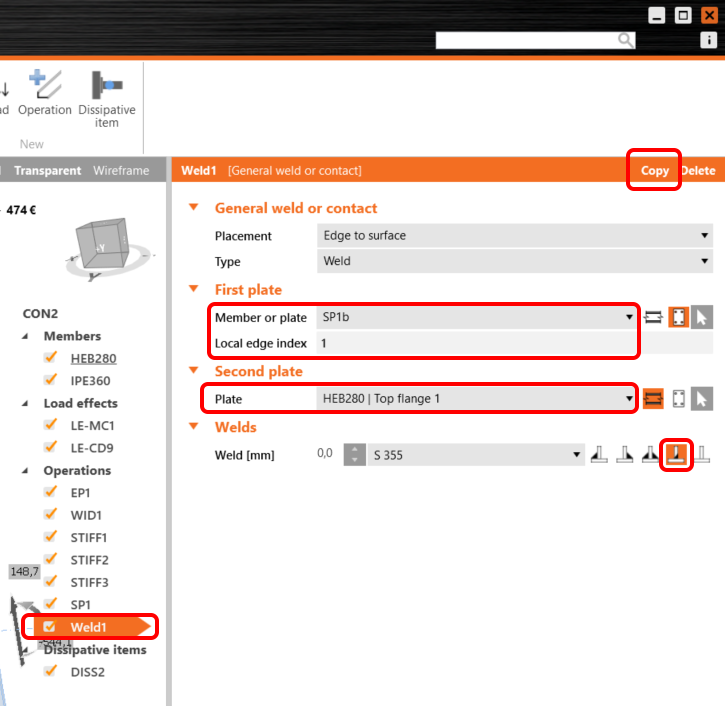Image resolution: width=725 pixels, height=706 pixels.
Task: Click the 148,7 dimension label
Action: (25, 571)
